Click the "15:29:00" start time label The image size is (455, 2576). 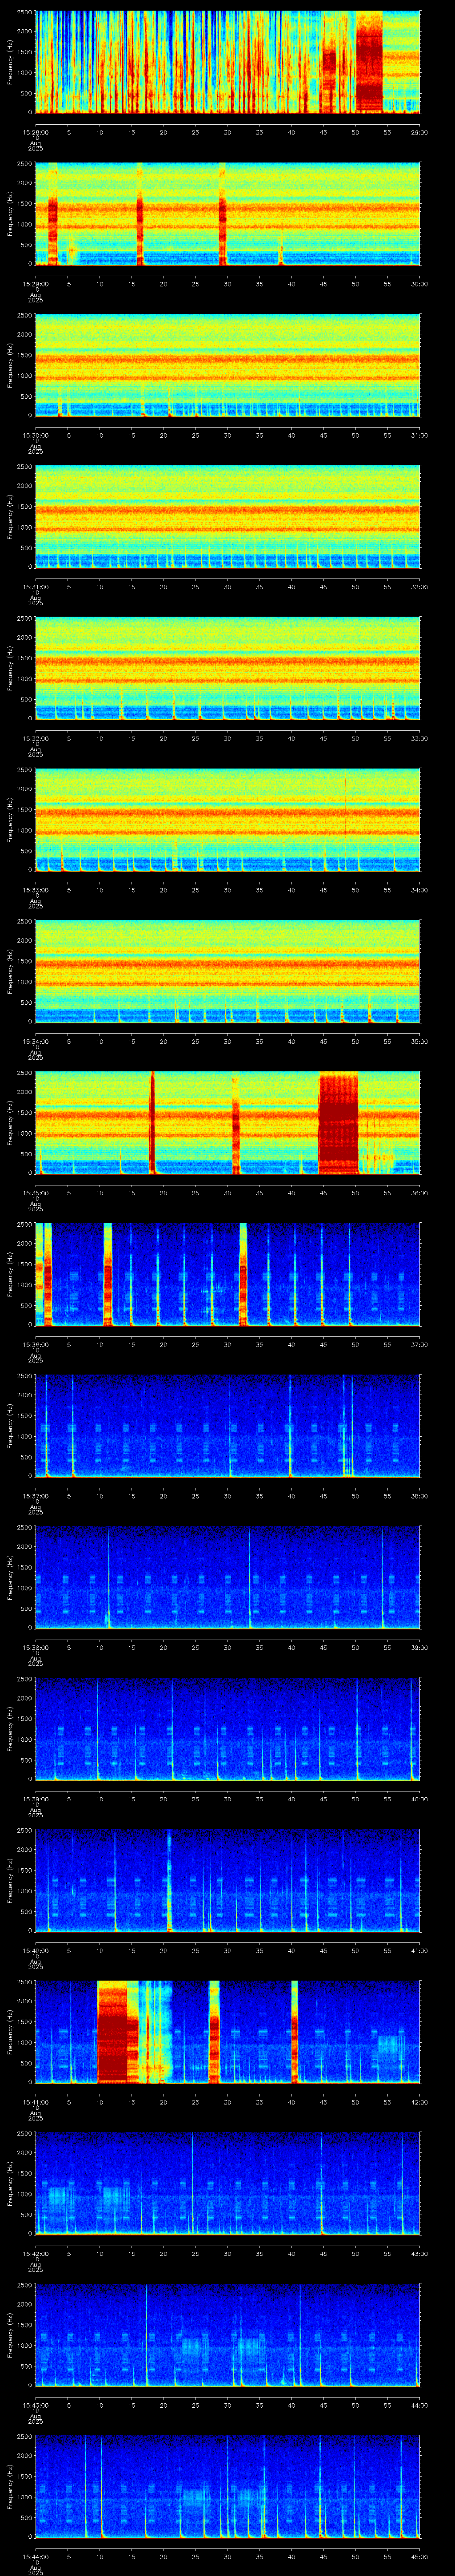pos(36,284)
